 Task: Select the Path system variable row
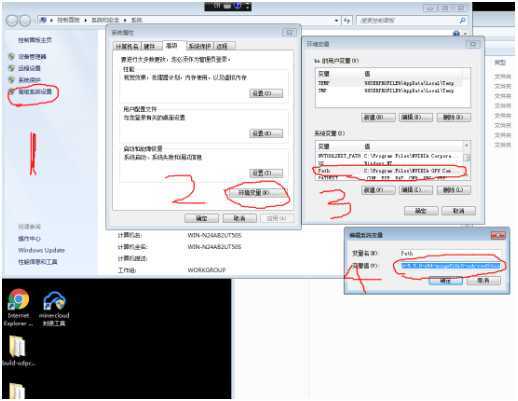(x=390, y=171)
